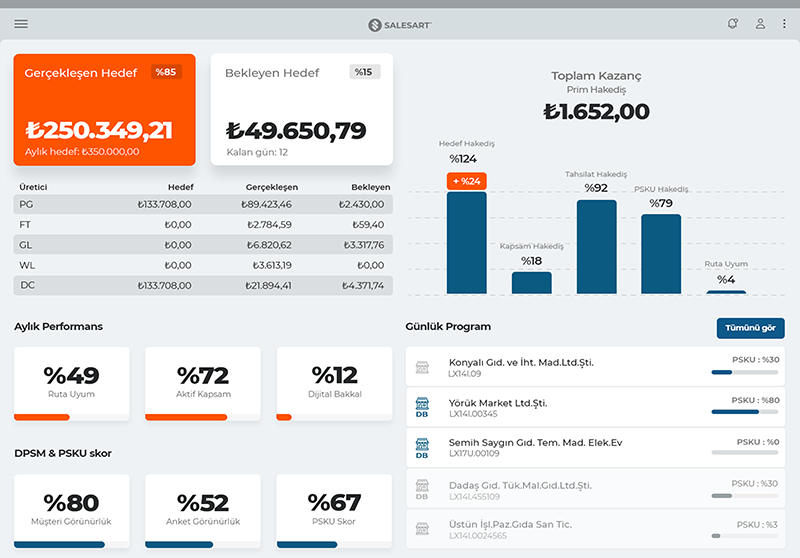Click the Salesart logo in header
This screenshot has width=800, height=558.
click(x=400, y=24)
